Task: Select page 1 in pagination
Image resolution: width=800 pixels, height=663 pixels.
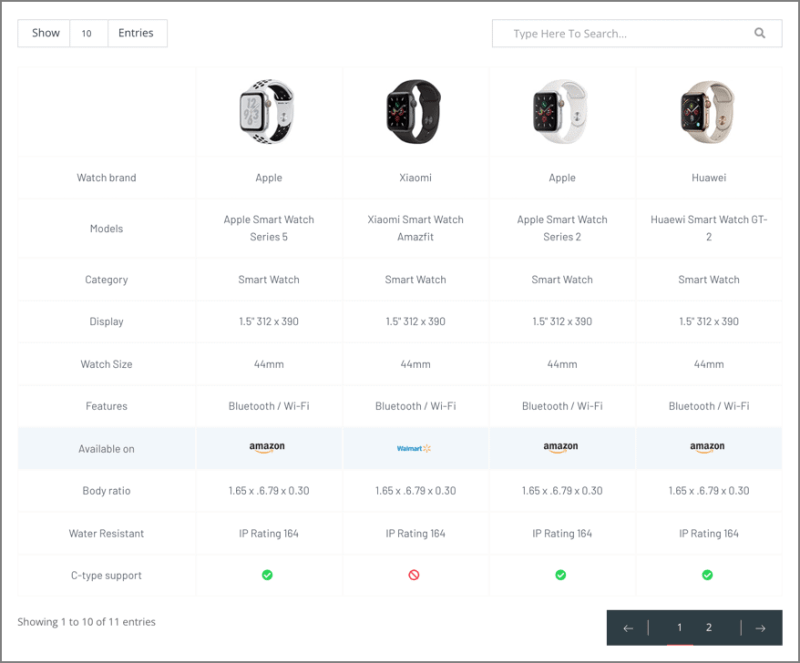Action: point(679,627)
